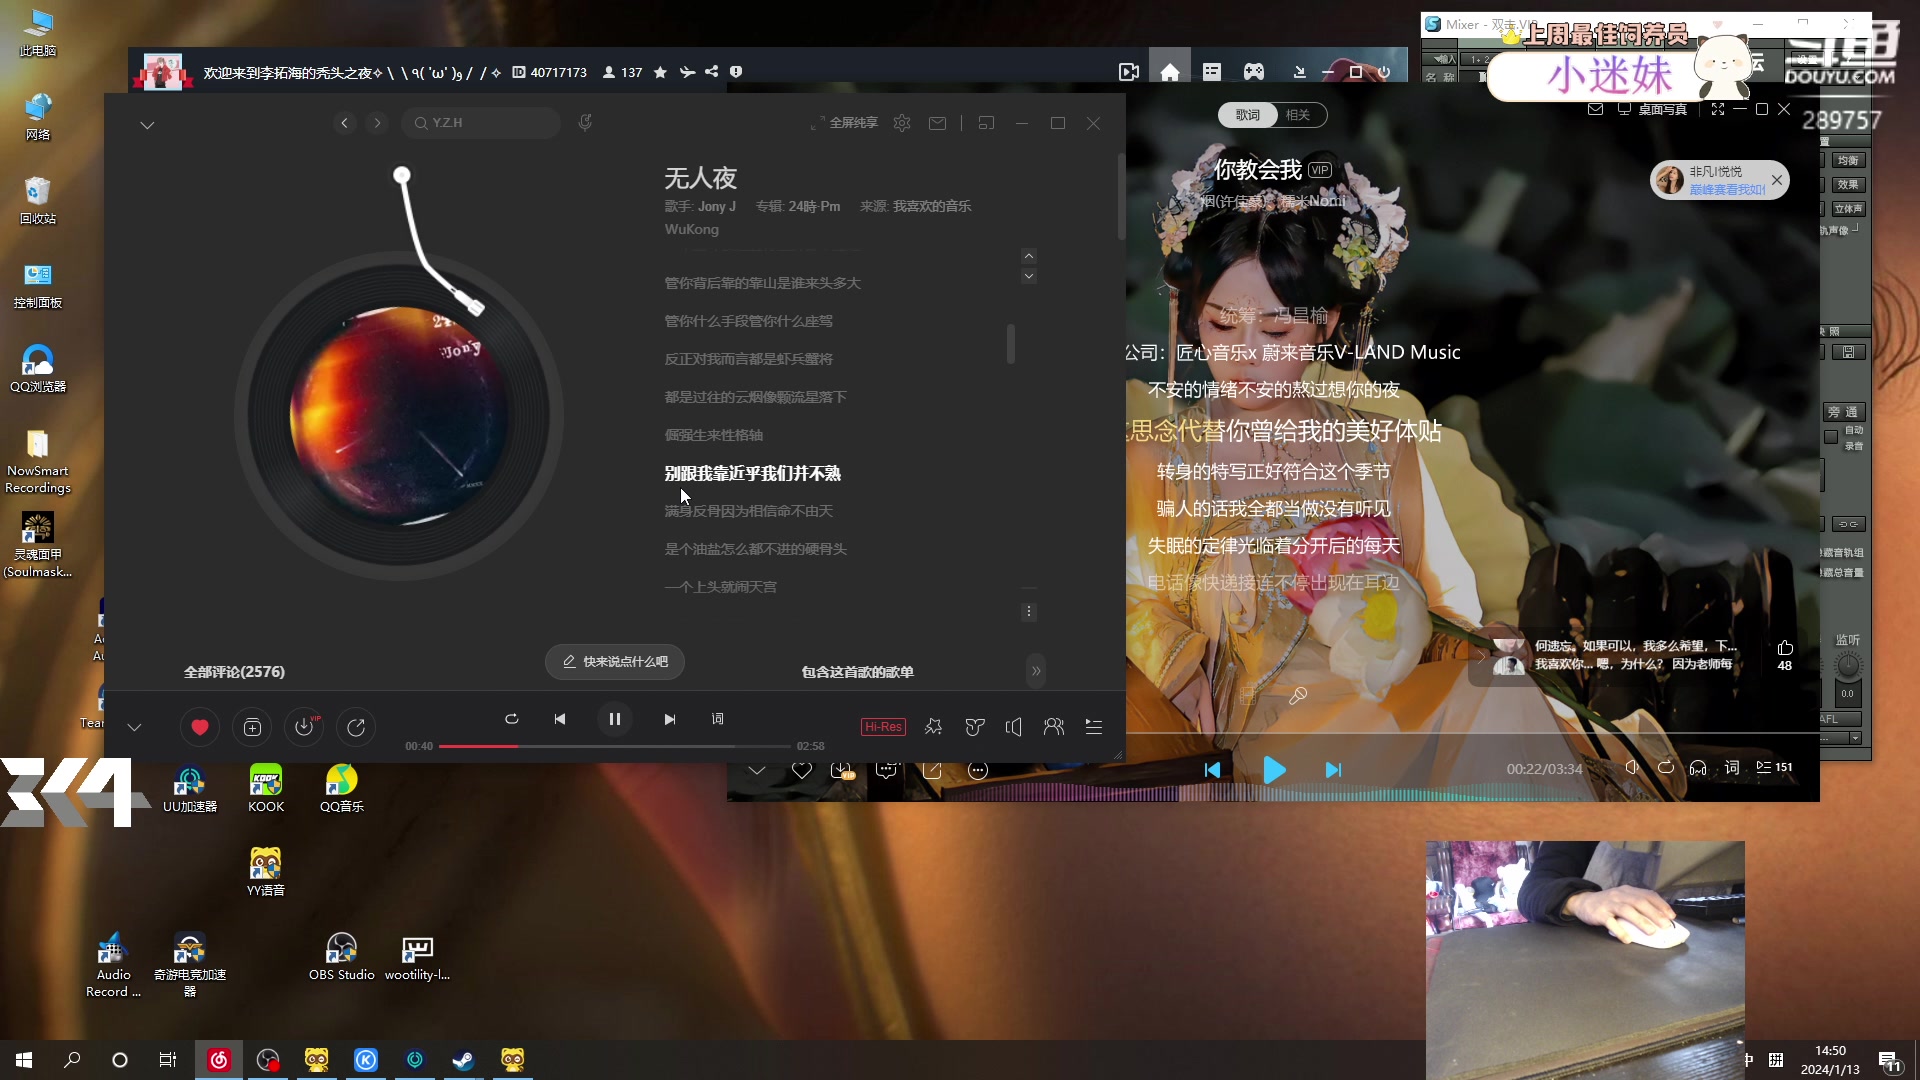Open 全部评论(2576) comments section

(235, 671)
